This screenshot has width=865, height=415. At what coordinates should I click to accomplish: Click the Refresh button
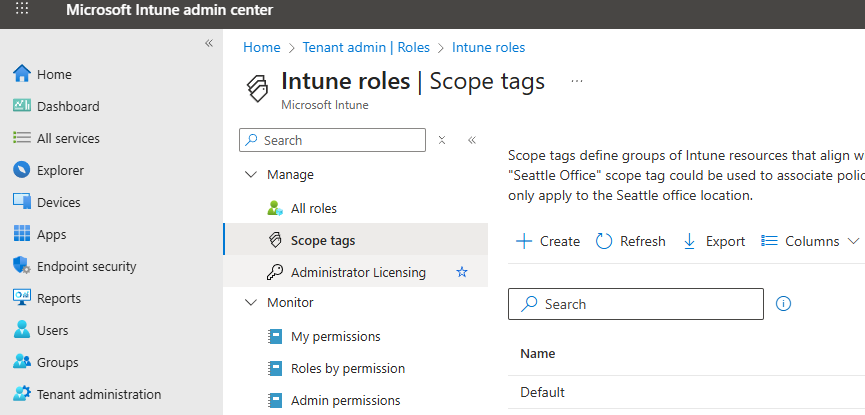[631, 241]
